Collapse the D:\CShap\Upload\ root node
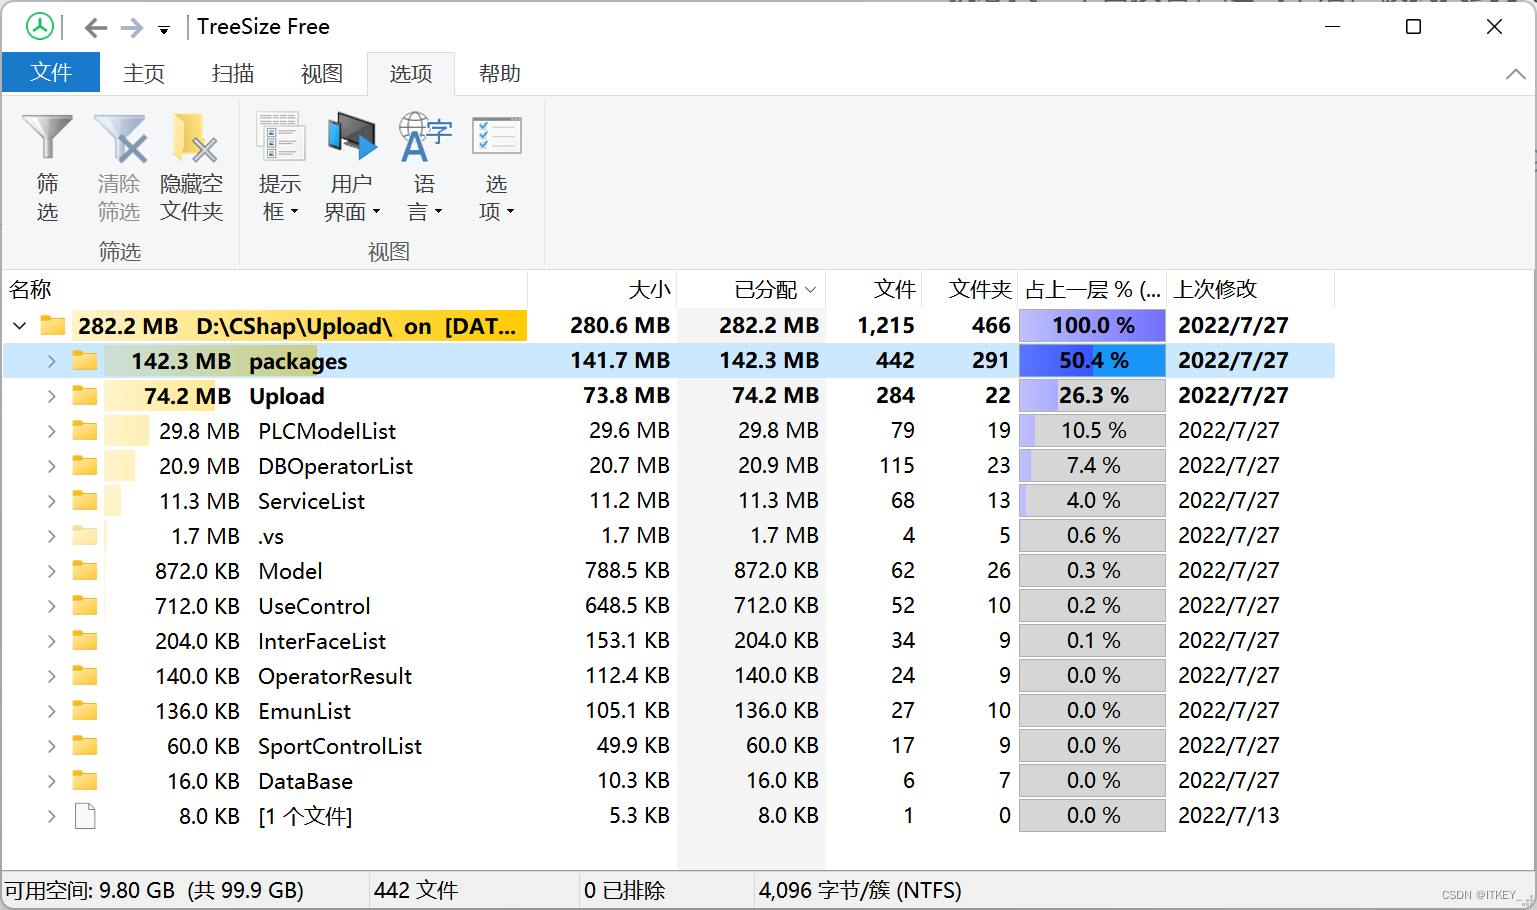Screen dimensions: 1537x910 click(19, 326)
